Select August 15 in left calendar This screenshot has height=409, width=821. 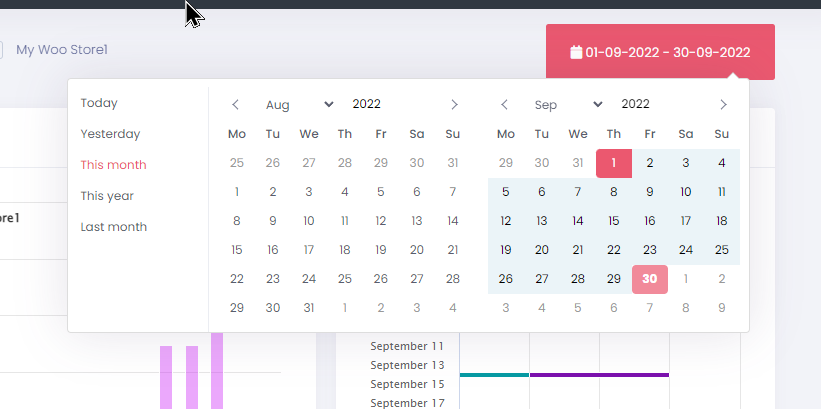point(237,250)
